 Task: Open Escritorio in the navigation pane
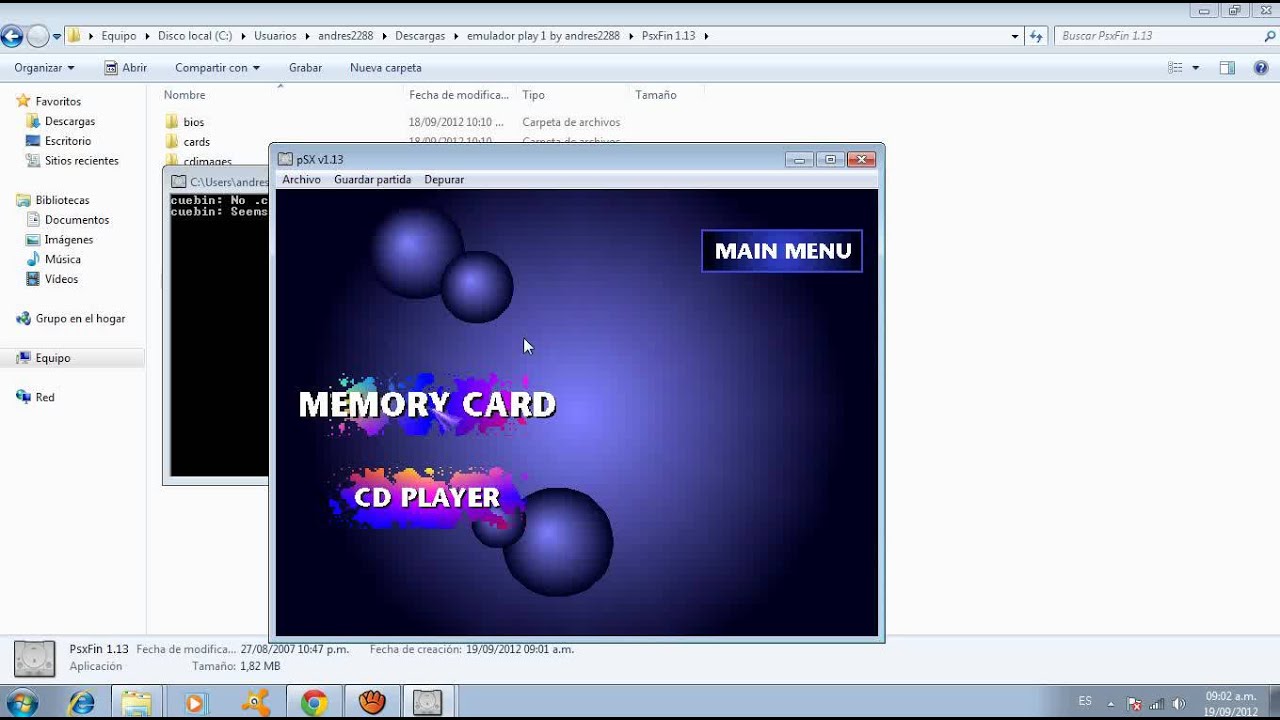pos(68,141)
